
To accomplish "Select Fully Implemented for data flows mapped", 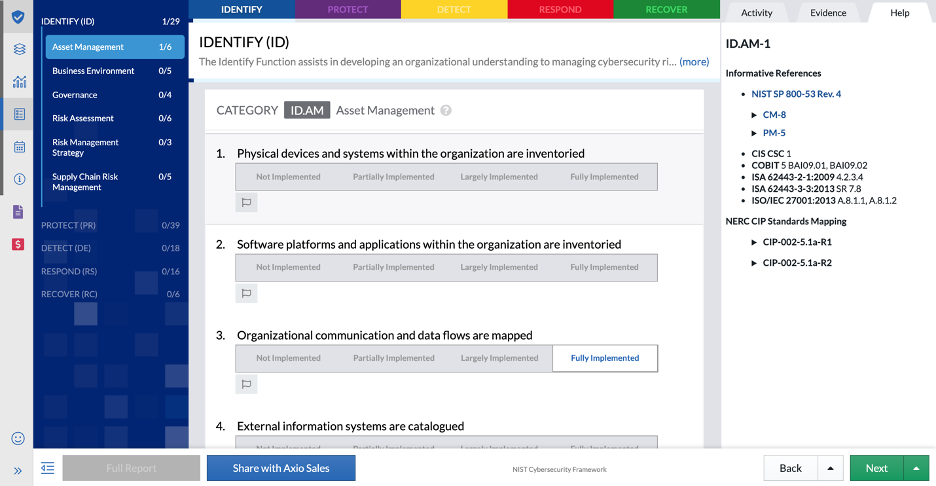I will click(x=605, y=358).
